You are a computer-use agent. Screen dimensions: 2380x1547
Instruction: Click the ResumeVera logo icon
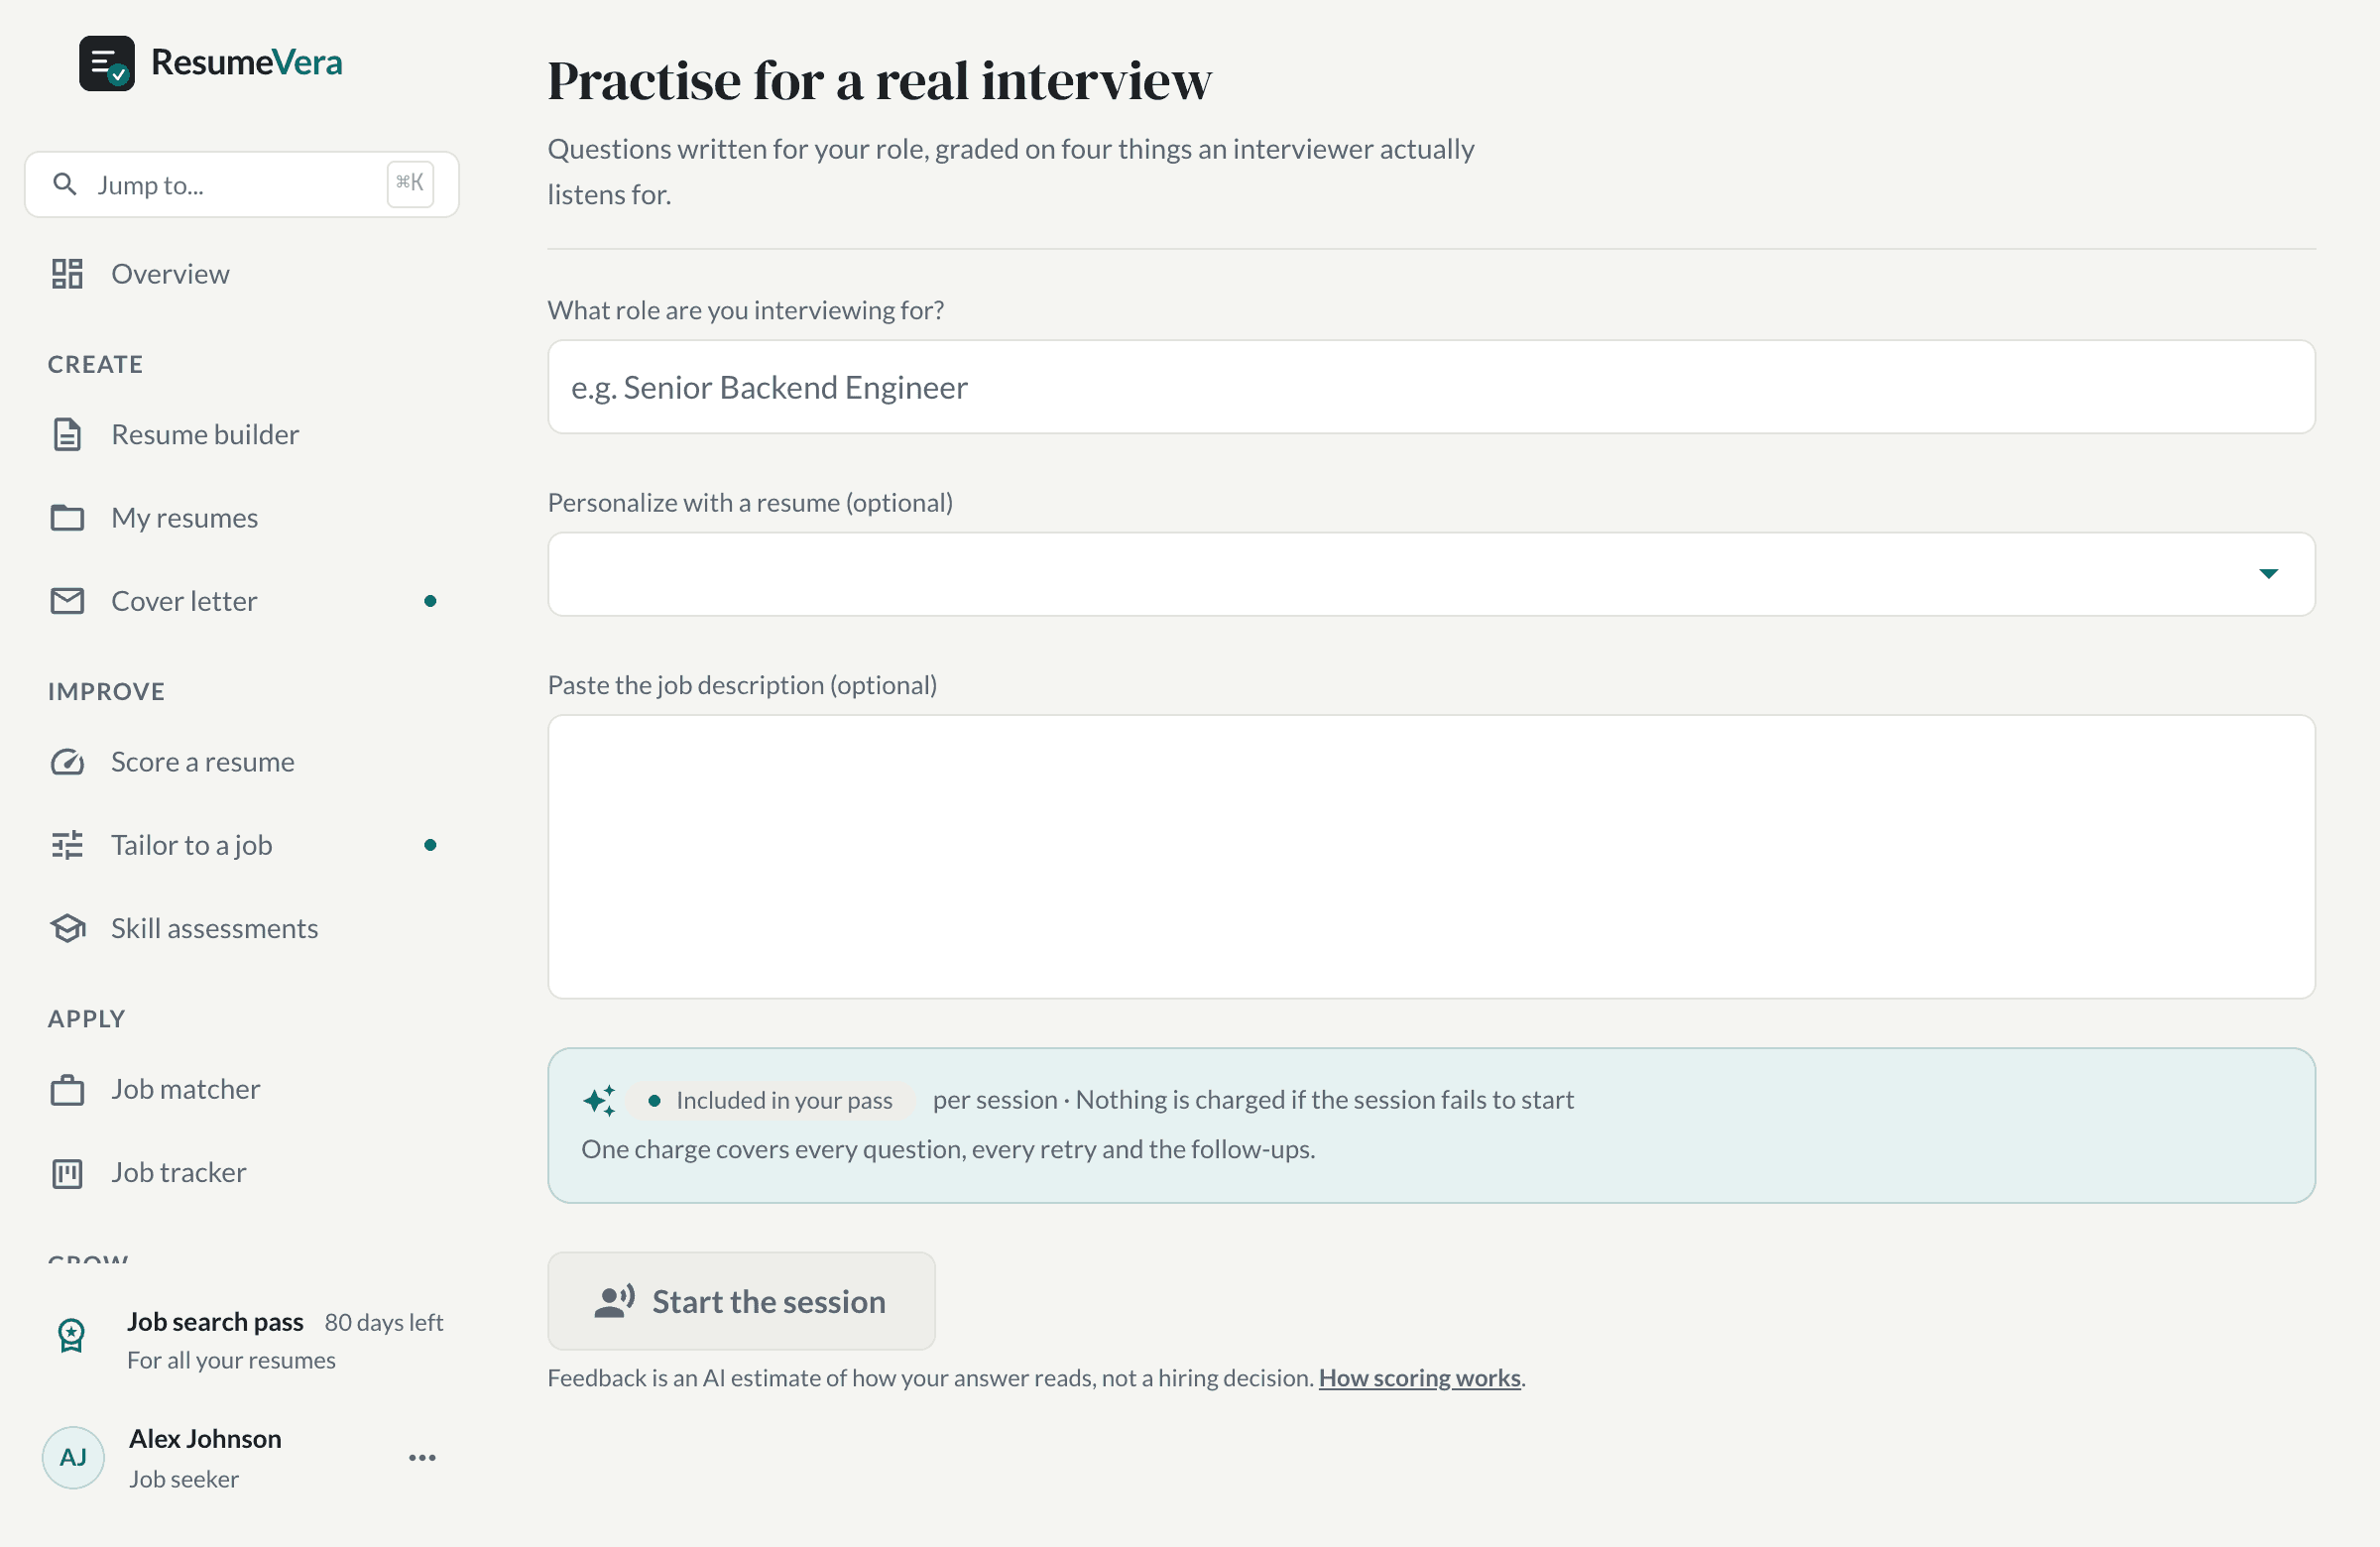[x=106, y=63]
